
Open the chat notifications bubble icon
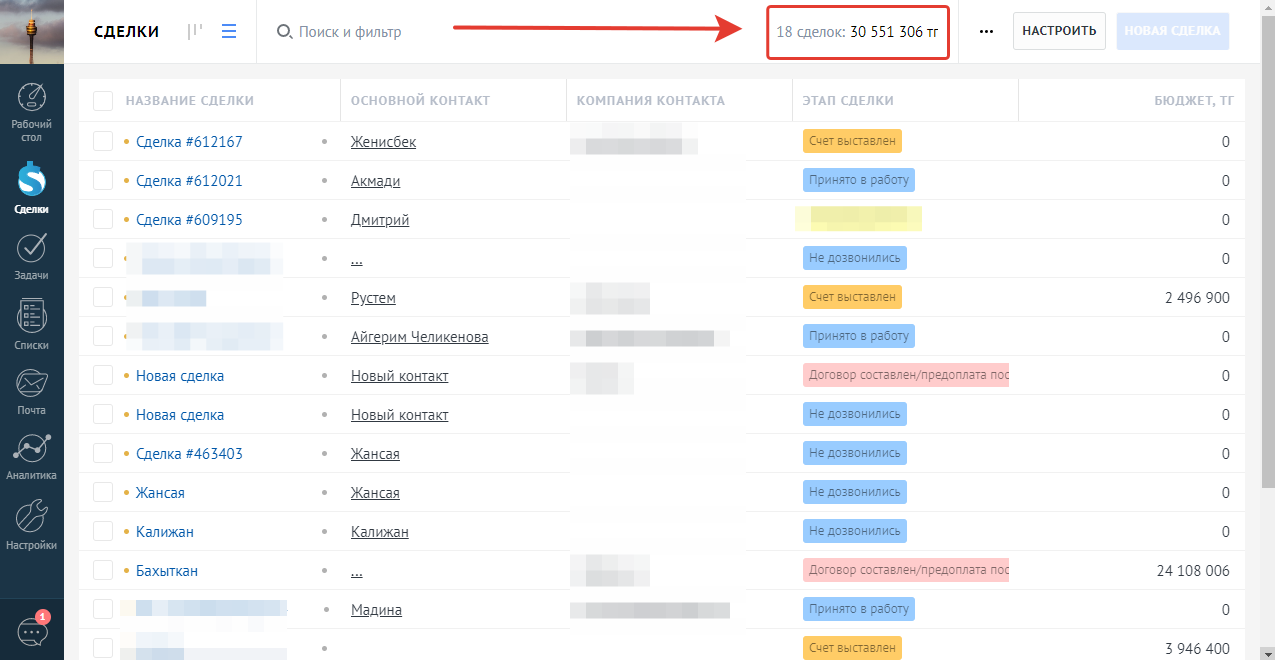click(x=32, y=632)
